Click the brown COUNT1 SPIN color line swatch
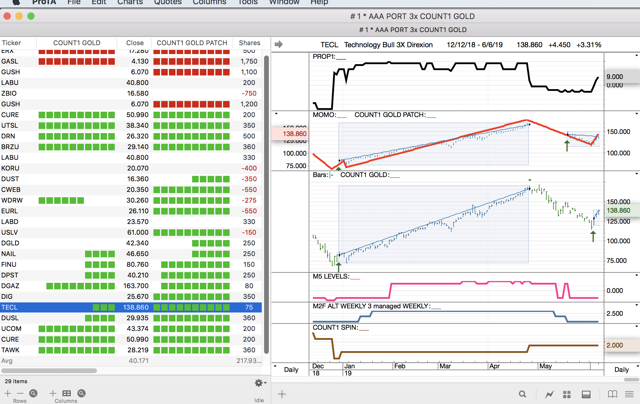 (x=364, y=330)
